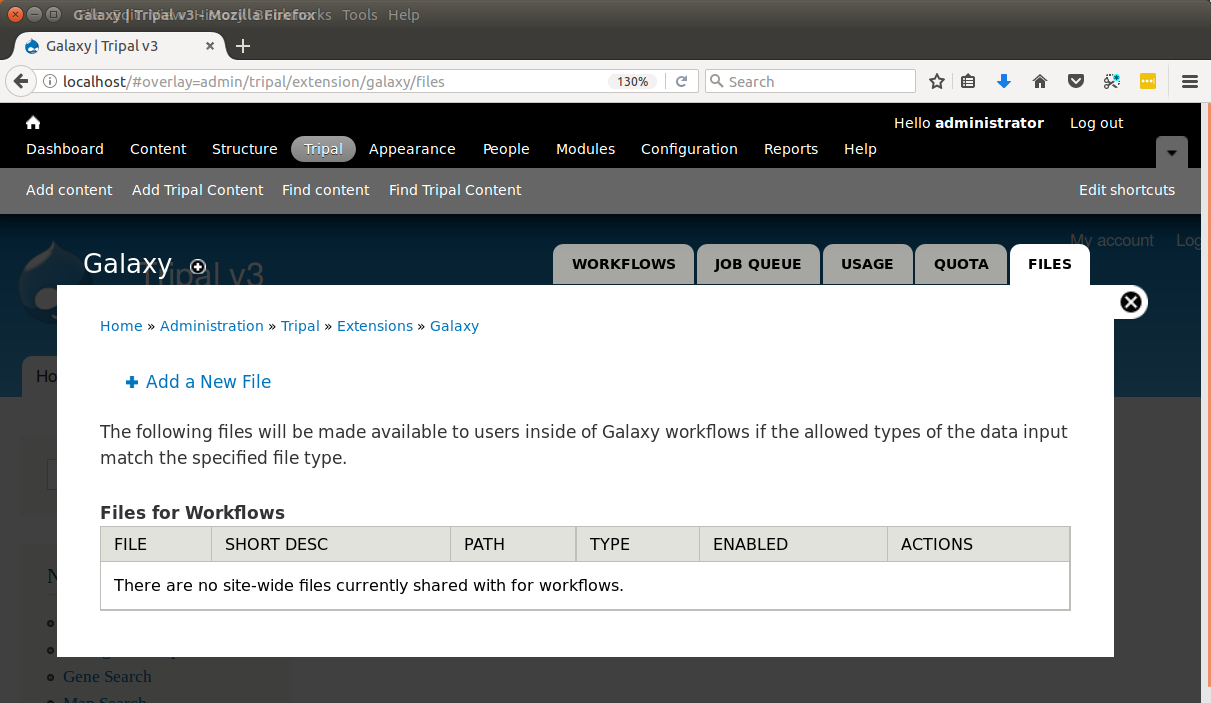Show site information icon in address bar
This screenshot has width=1211, height=703.
pos(49,82)
